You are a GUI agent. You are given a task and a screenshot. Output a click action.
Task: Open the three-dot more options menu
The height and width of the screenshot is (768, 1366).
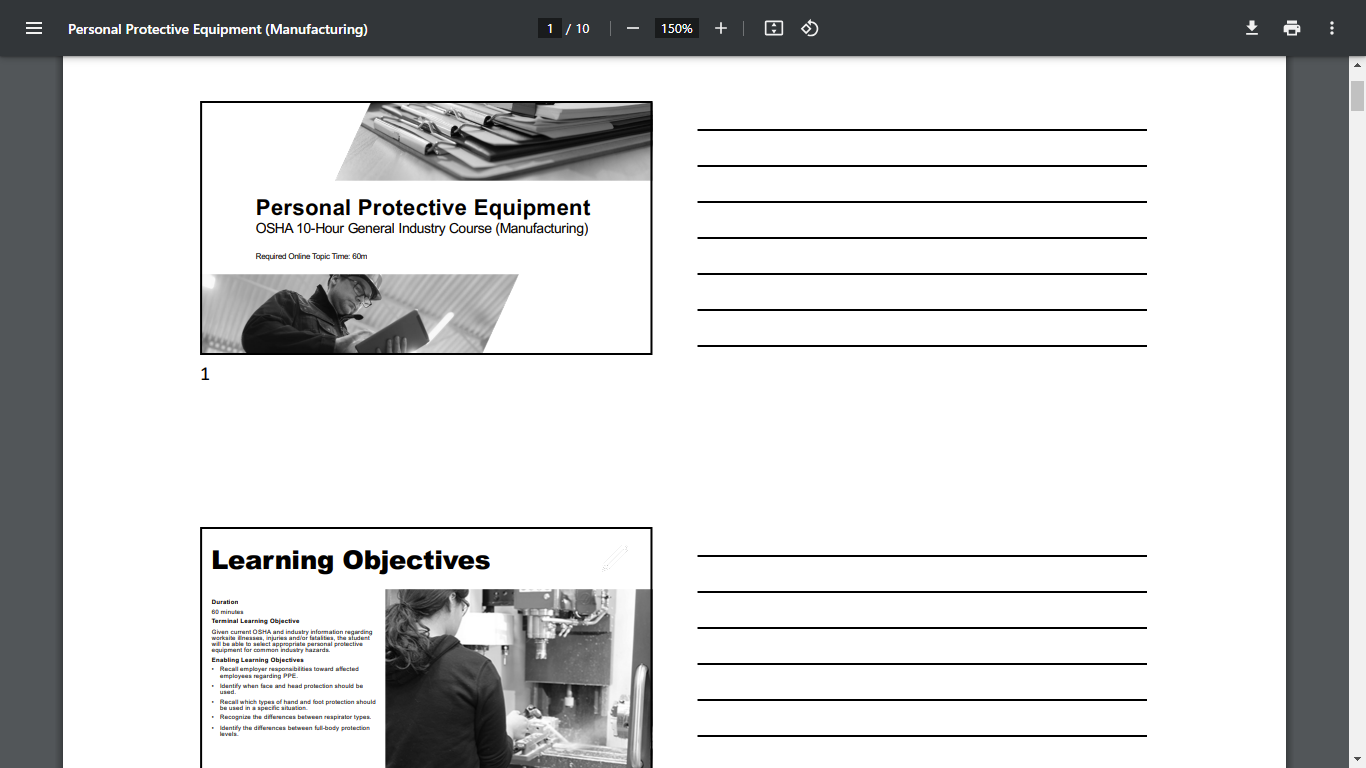[x=1331, y=28]
